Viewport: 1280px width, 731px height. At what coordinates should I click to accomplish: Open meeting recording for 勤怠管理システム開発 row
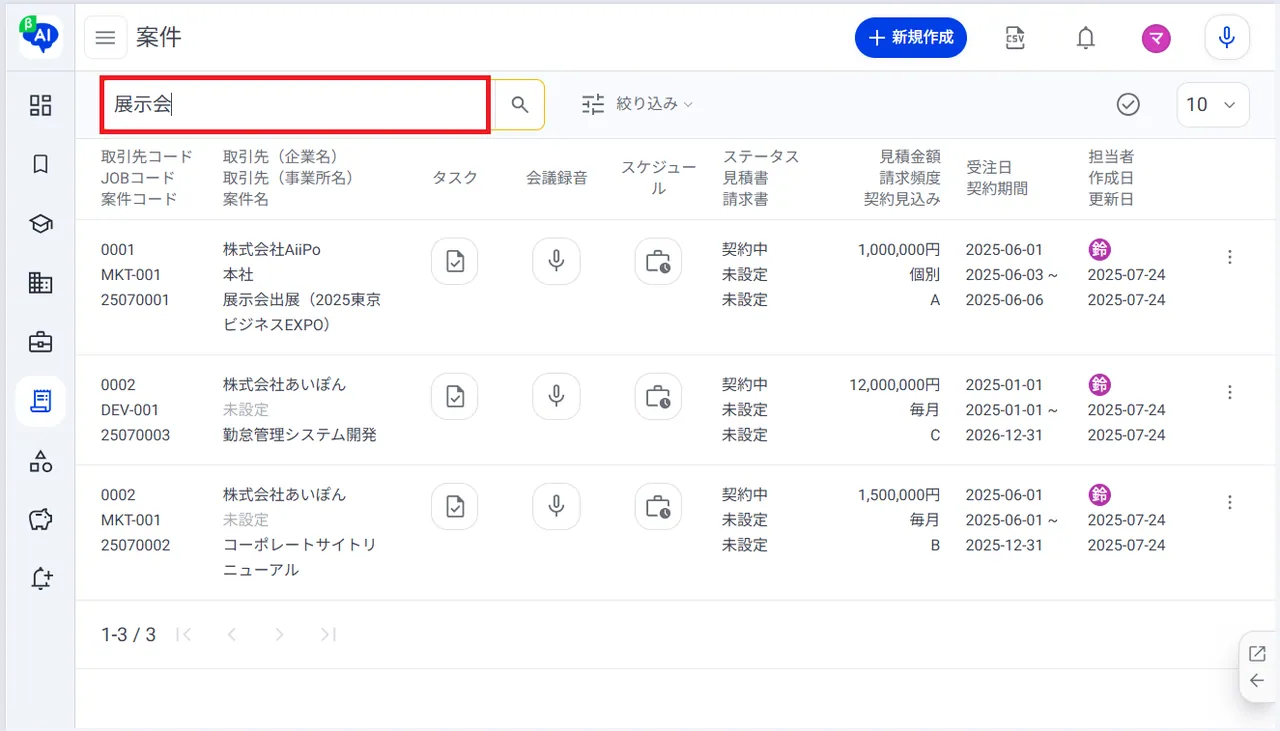pos(556,397)
